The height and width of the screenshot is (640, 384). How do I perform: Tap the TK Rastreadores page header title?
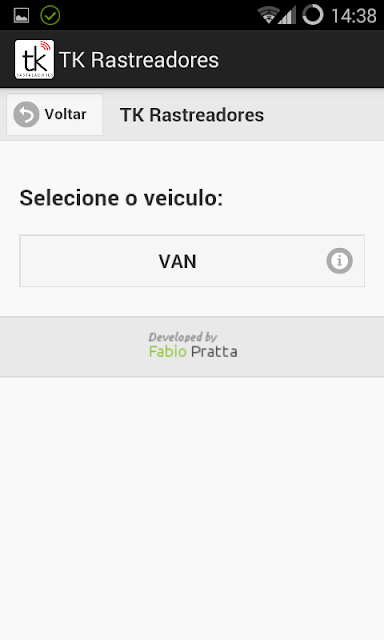coord(192,115)
